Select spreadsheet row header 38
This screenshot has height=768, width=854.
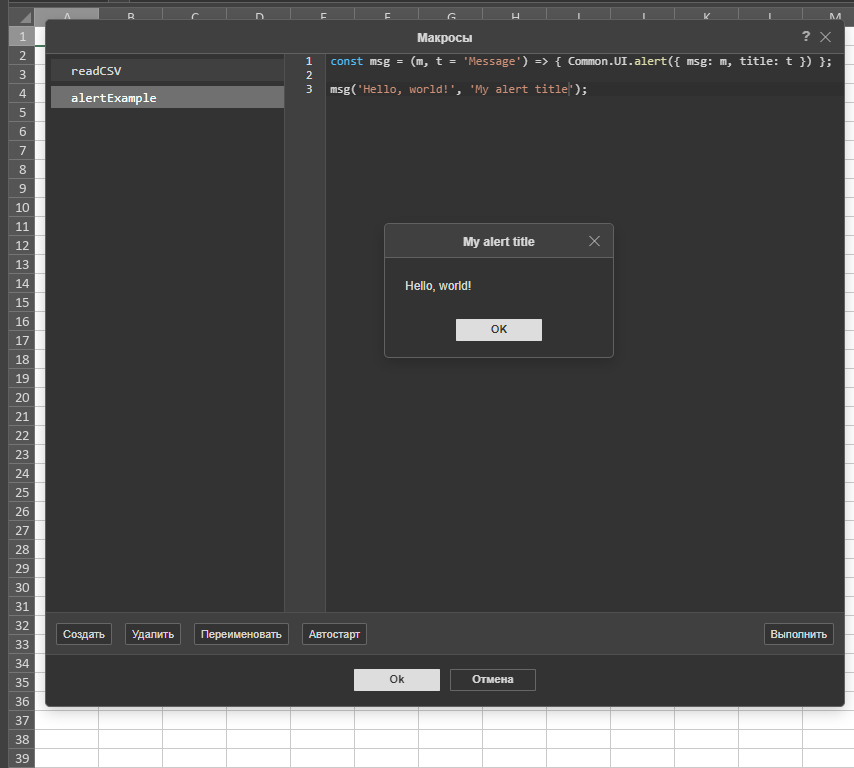pos(22,740)
